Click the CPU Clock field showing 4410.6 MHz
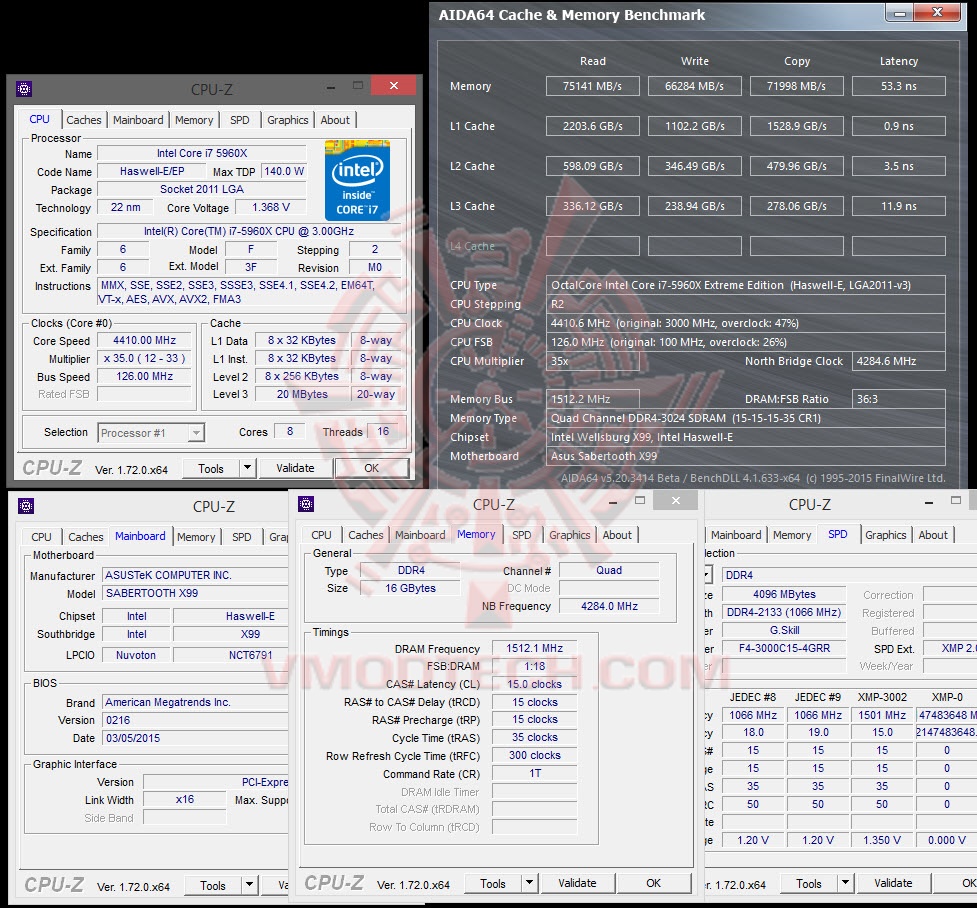This screenshot has width=977, height=908. point(746,323)
